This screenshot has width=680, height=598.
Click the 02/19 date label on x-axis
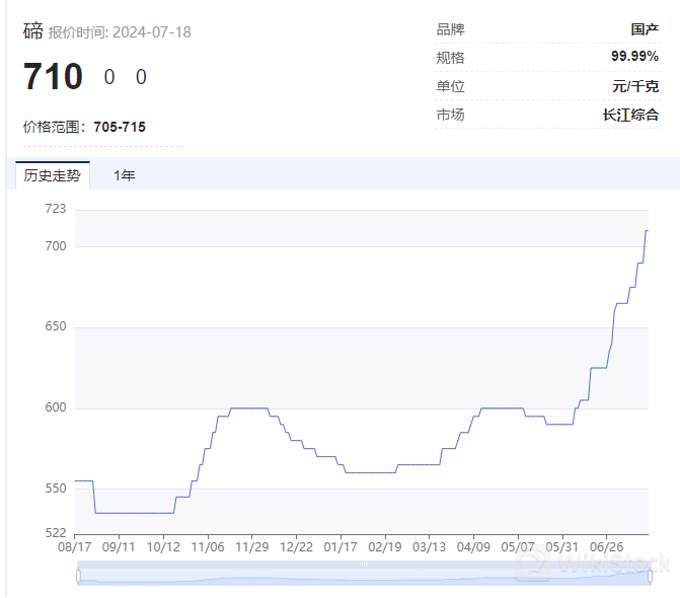point(384,547)
